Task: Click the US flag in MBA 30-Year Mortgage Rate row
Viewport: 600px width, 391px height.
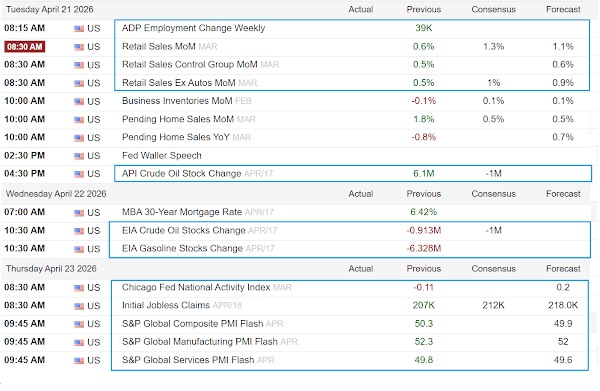Action: pos(79,213)
